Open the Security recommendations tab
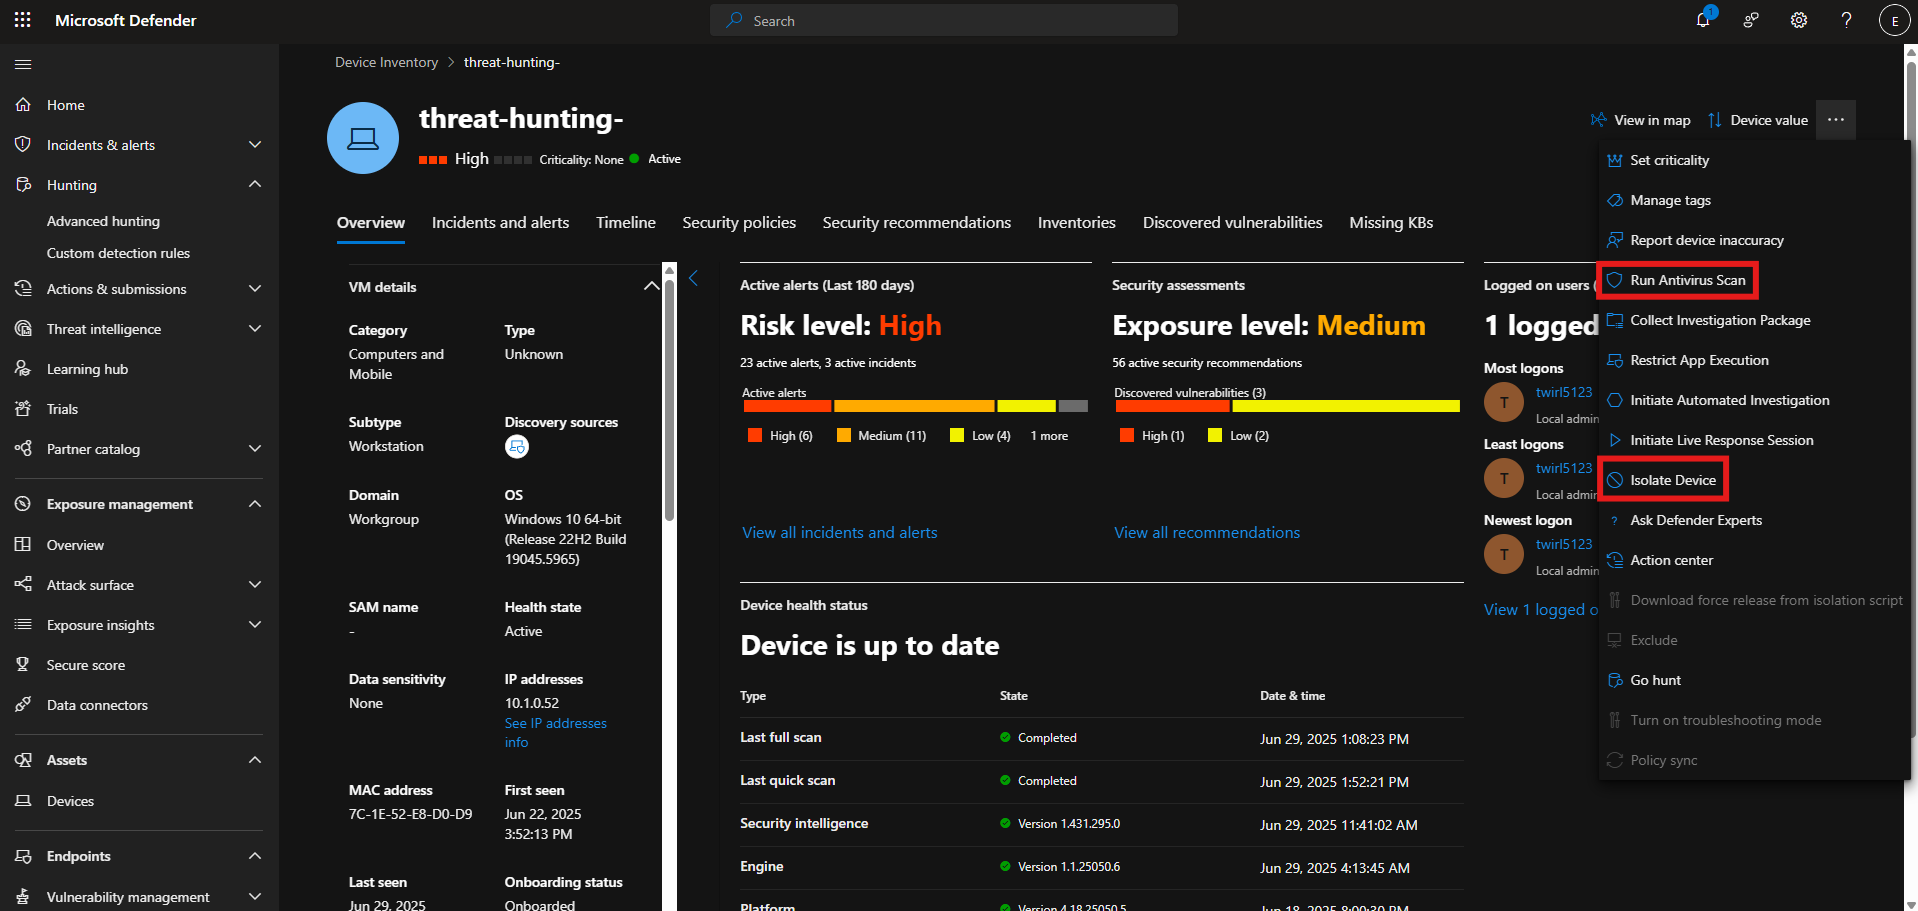Screen dimensions: 1918x911 917,222
